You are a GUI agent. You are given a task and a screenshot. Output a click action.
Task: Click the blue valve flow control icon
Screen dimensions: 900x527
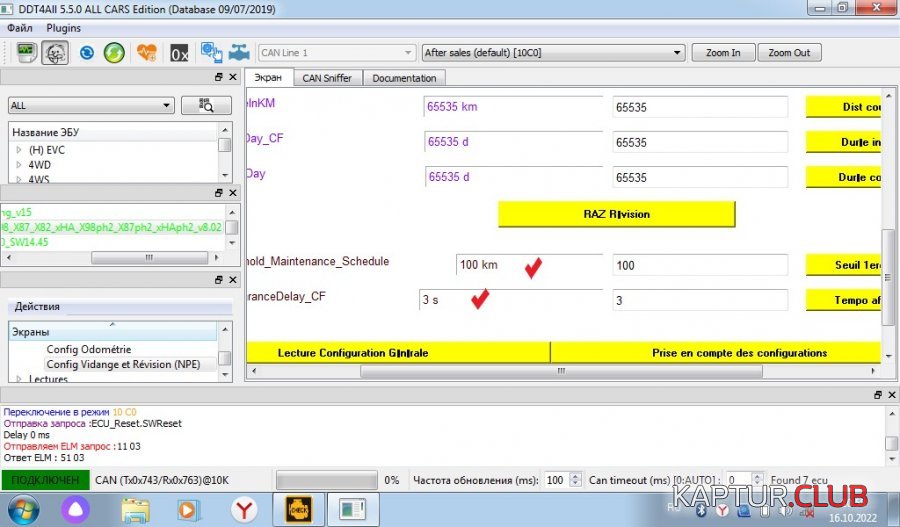(x=239, y=53)
